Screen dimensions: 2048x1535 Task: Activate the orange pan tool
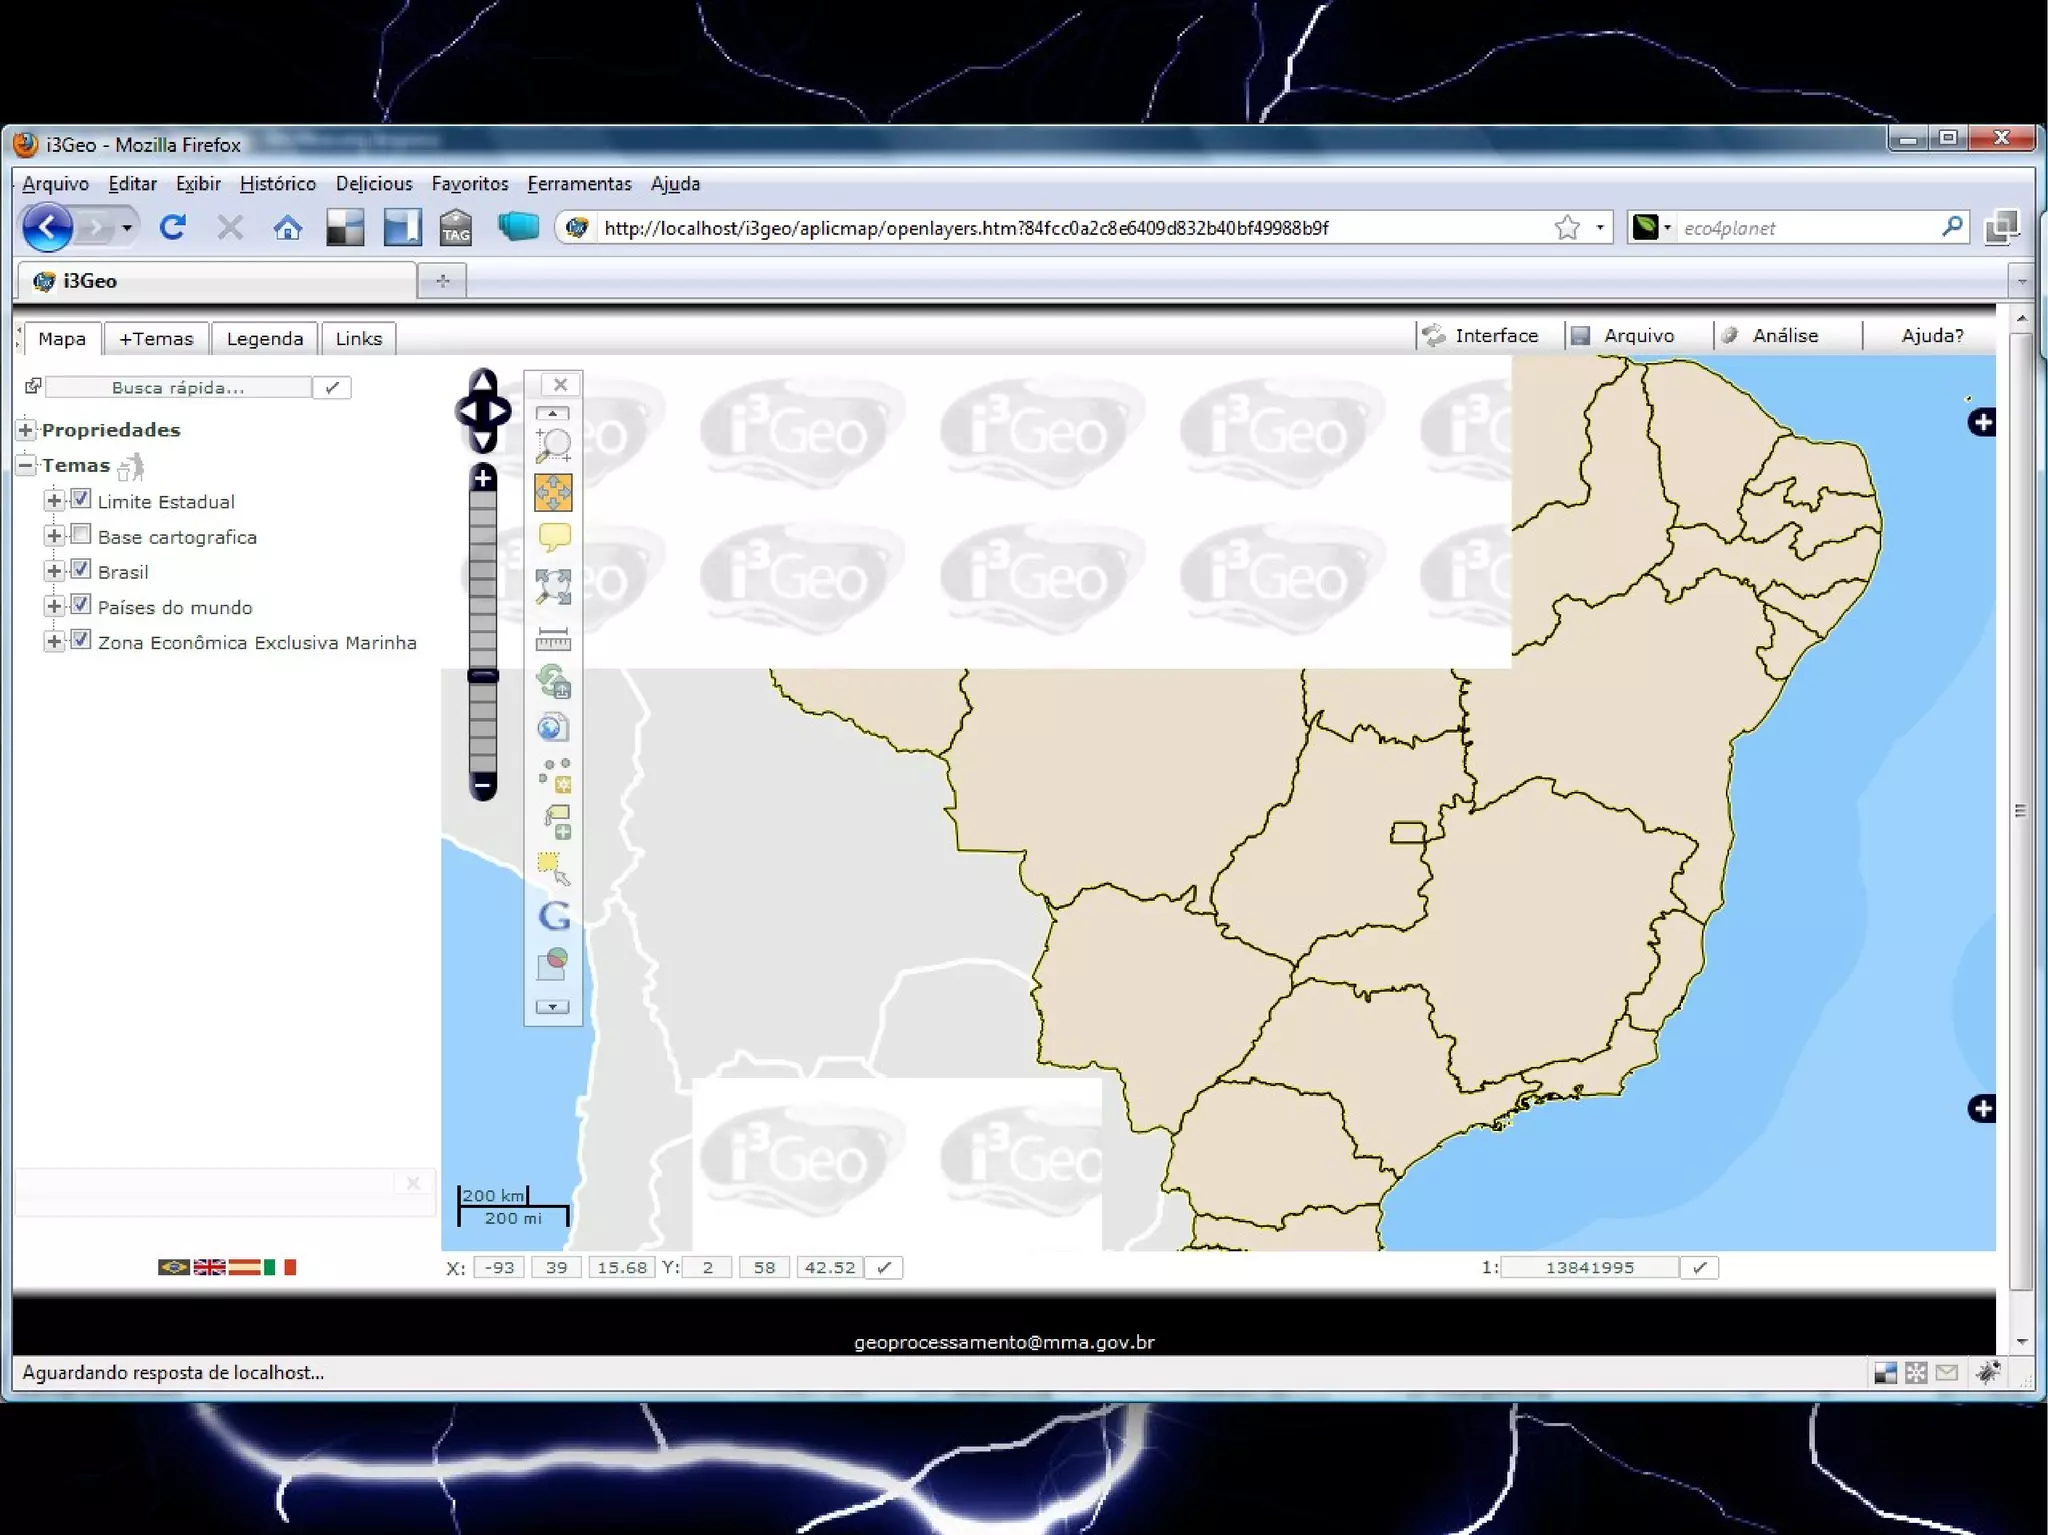click(x=553, y=492)
